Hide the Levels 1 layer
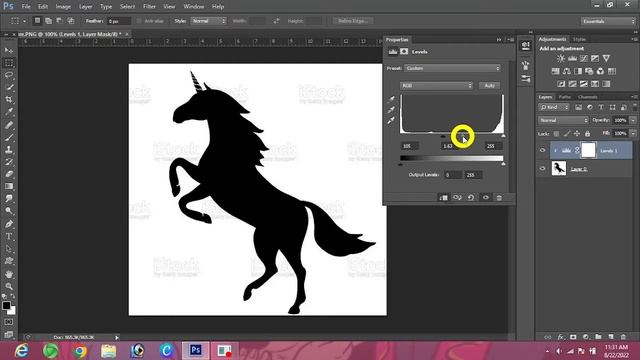This screenshot has height=360, width=640. pos(542,150)
